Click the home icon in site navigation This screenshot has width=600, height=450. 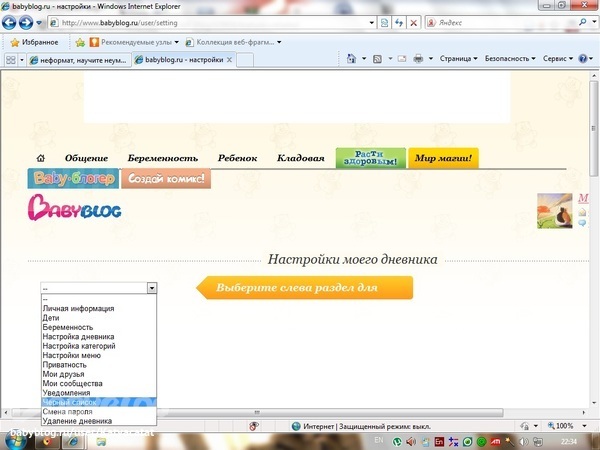coord(41,158)
